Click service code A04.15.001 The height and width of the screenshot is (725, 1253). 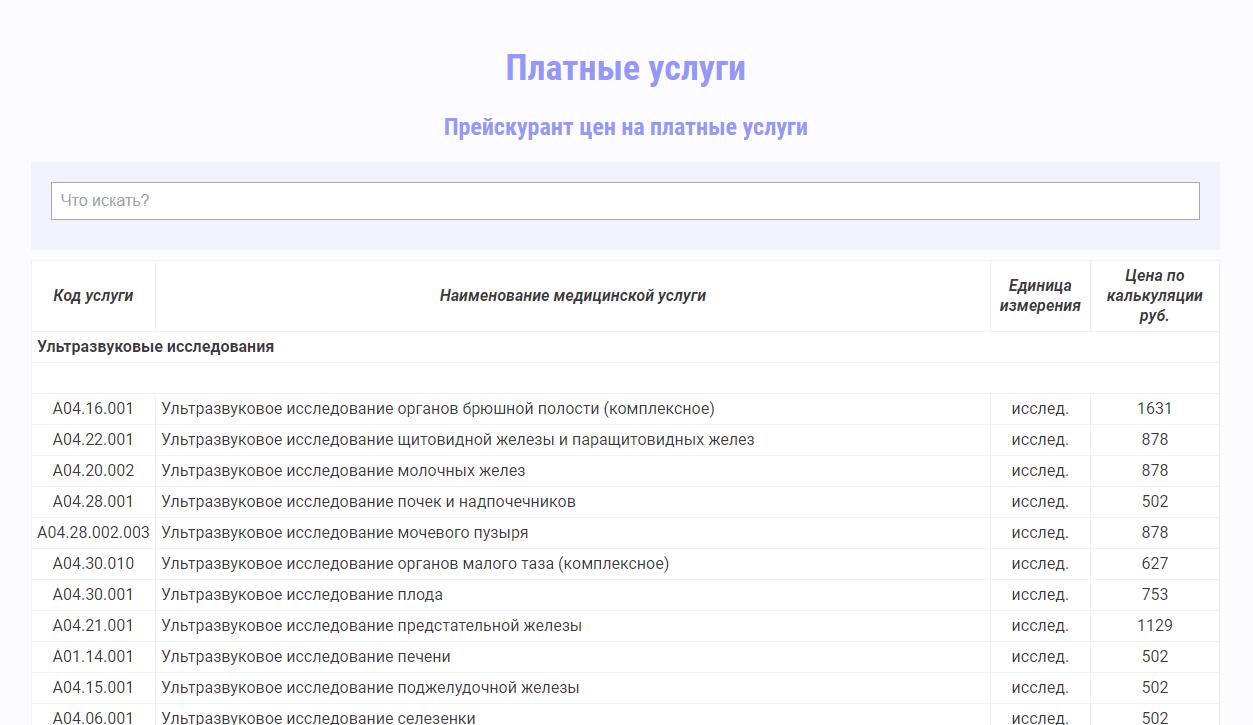pyautogui.click(x=93, y=688)
